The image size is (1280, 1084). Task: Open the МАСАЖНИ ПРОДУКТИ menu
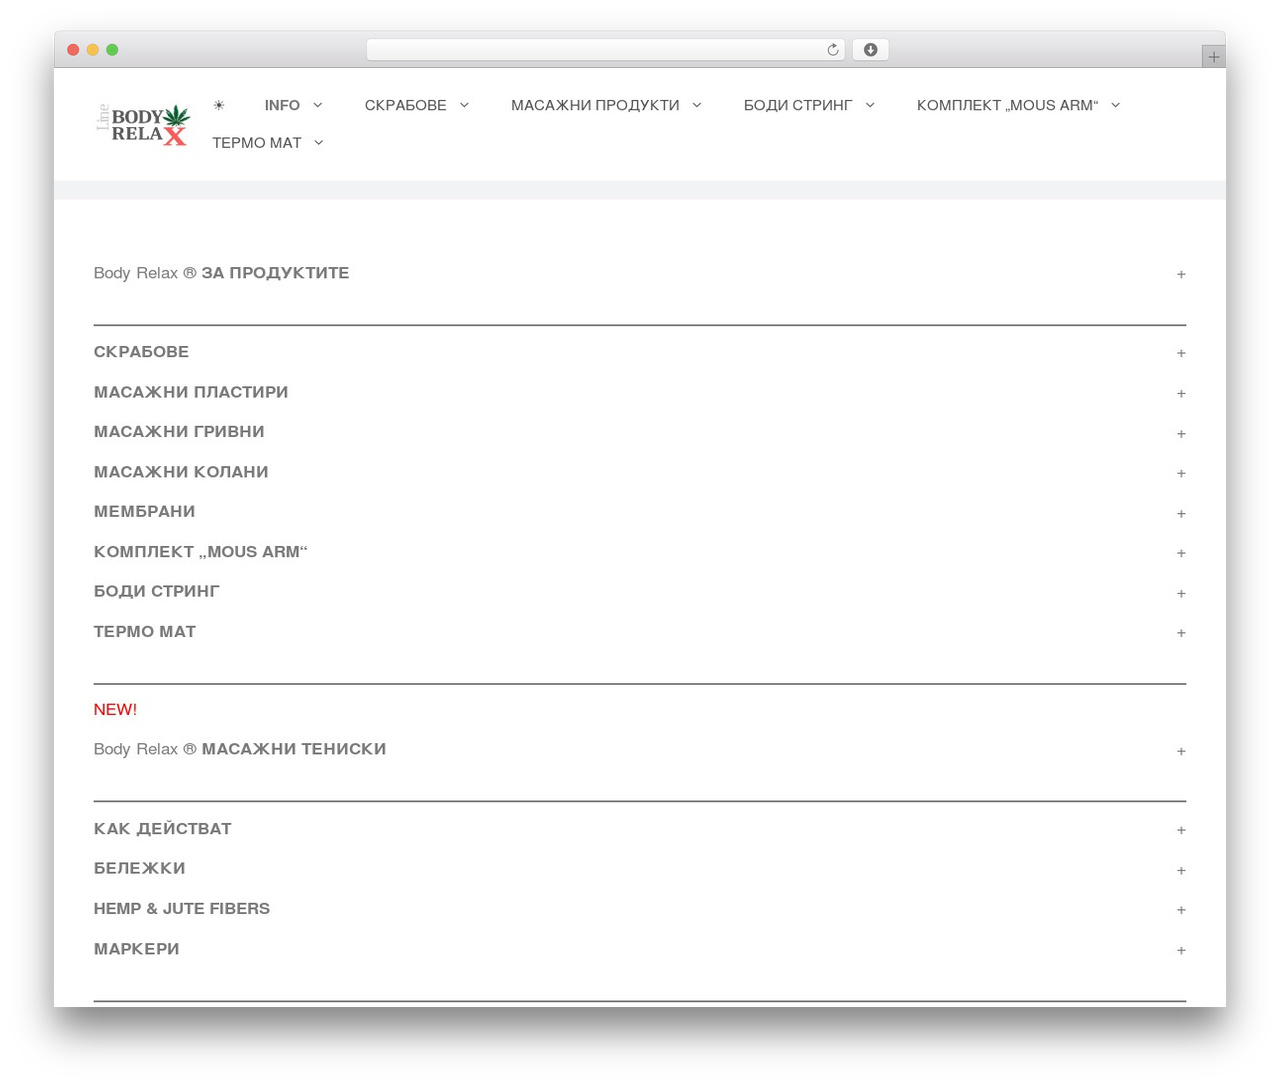[x=606, y=105]
